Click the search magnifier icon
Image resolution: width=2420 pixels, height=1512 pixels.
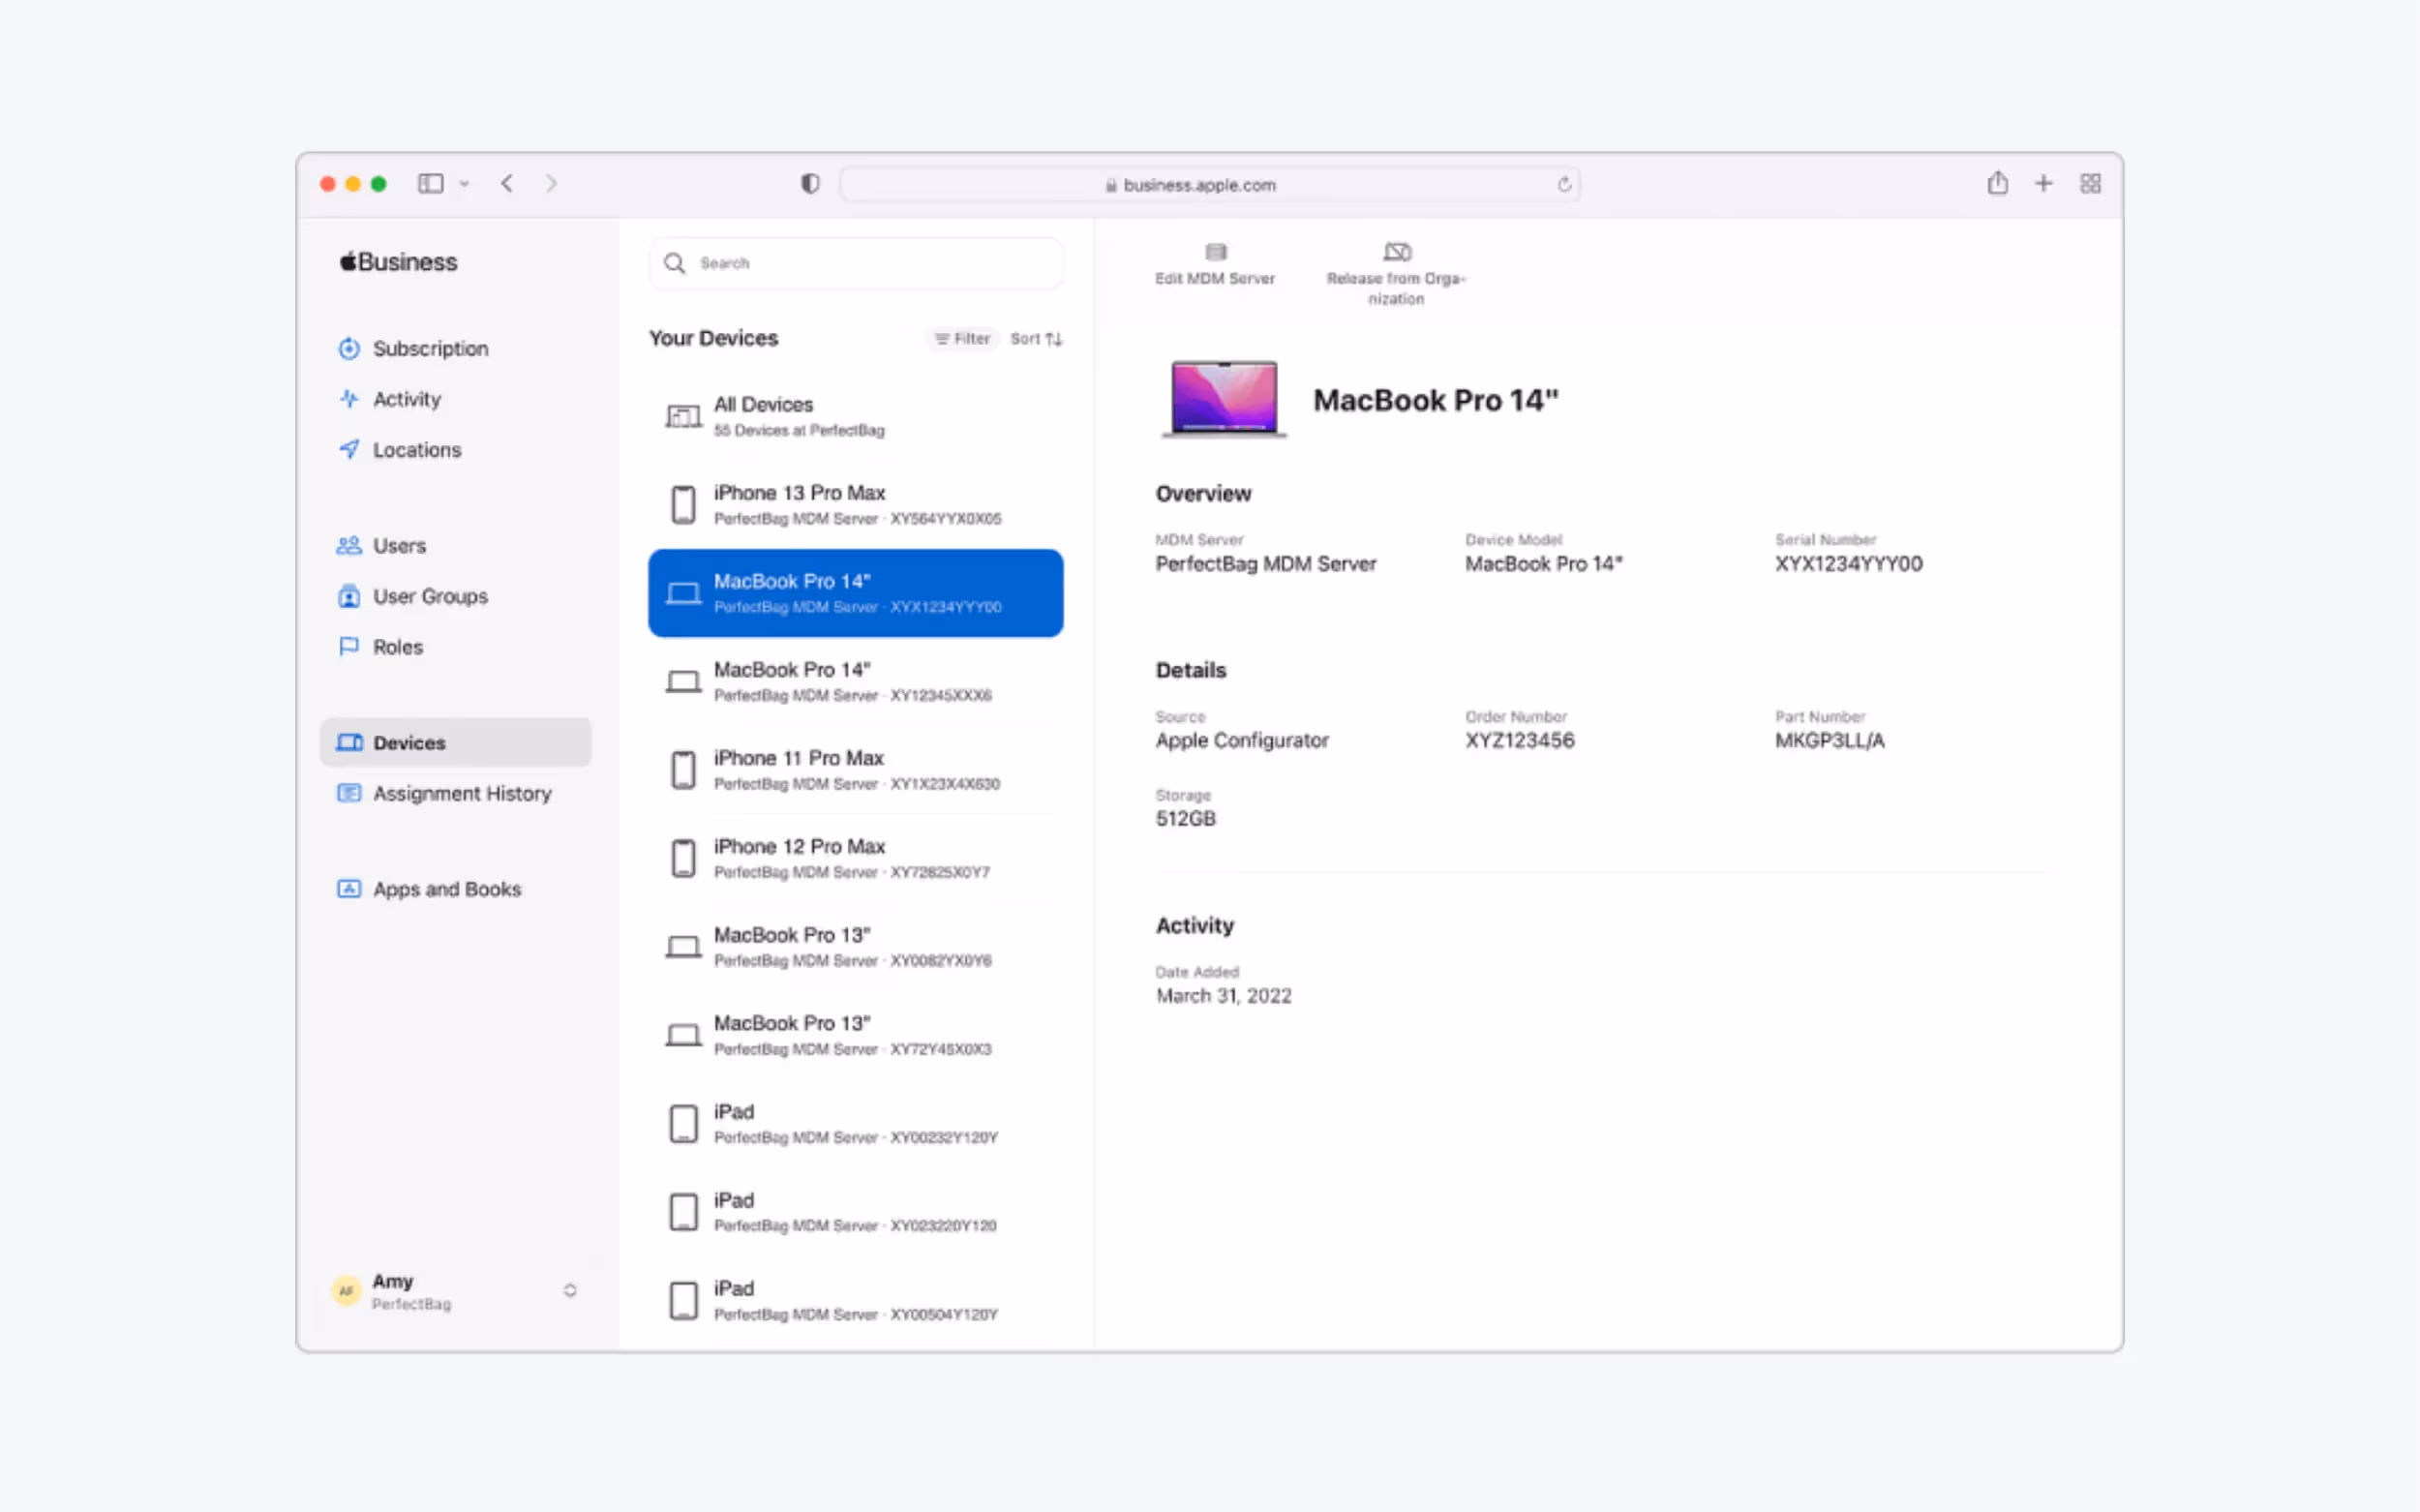click(x=675, y=263)
